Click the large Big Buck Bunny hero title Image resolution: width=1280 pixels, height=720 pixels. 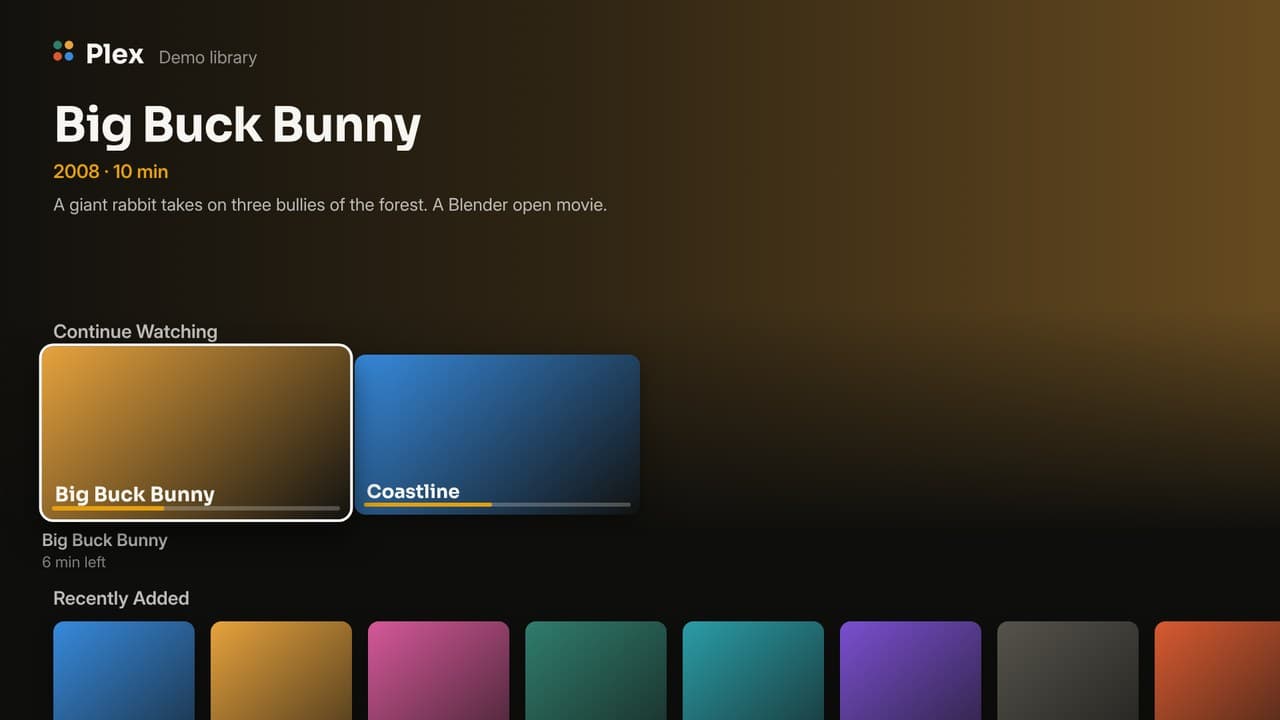click(237, 125)
